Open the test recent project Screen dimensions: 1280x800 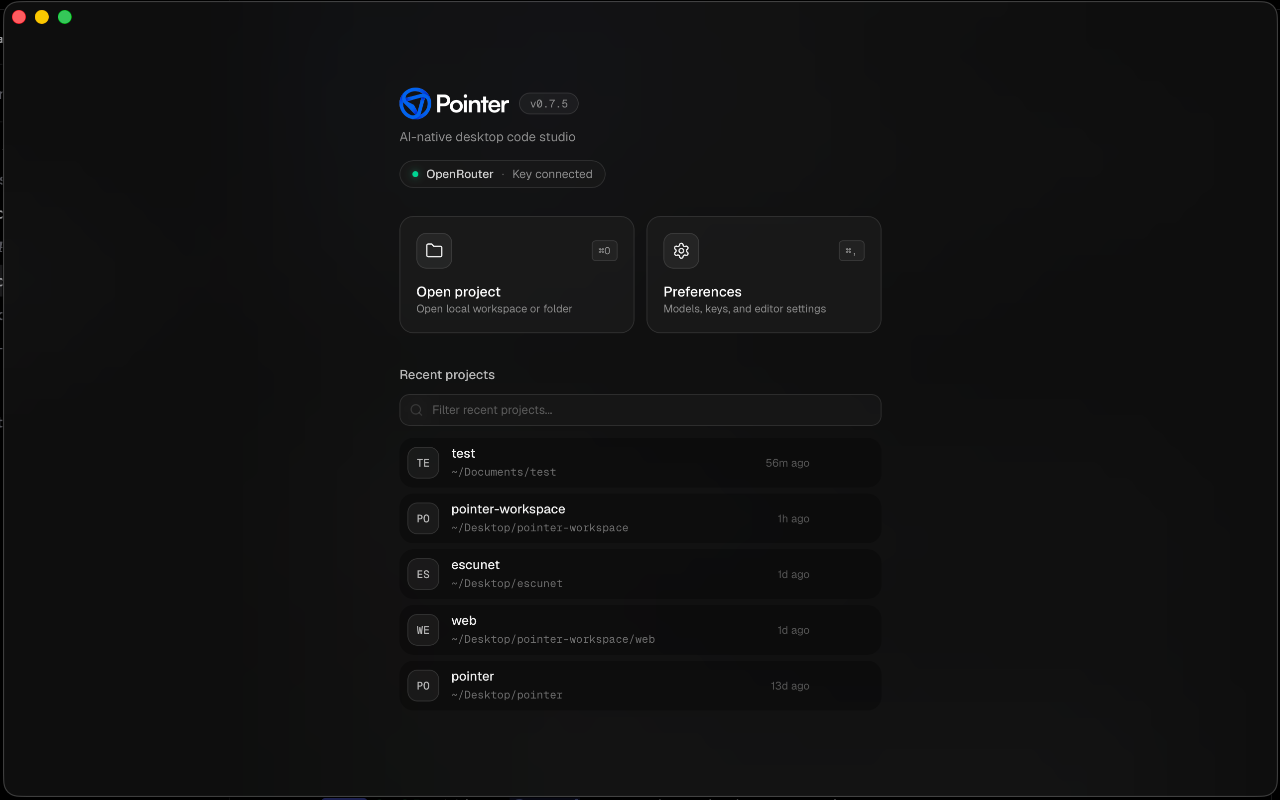tap(640, 463)
